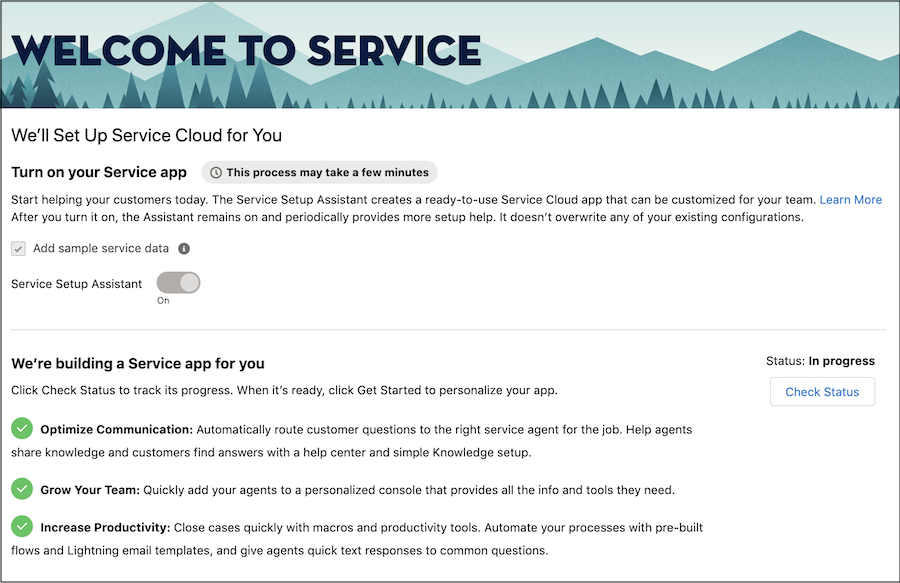Viewport: 900px width, 583px height.
Task: Click the green checkmark next to Grow Your Team
Action: [22, 489]
